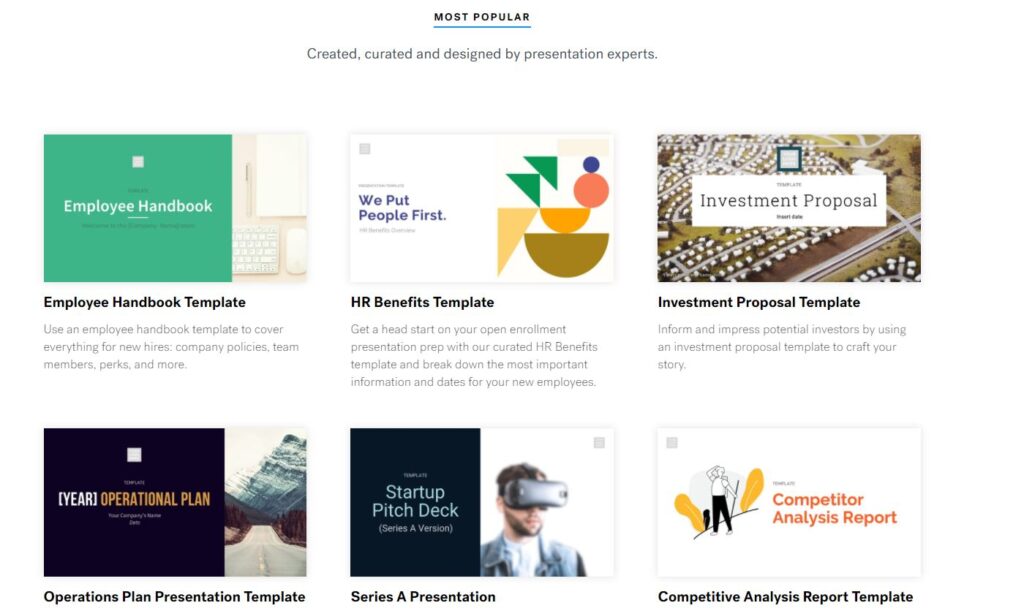Follow the Investment Proposal Template title link
1024x611 pixels.
pos(759,302)
